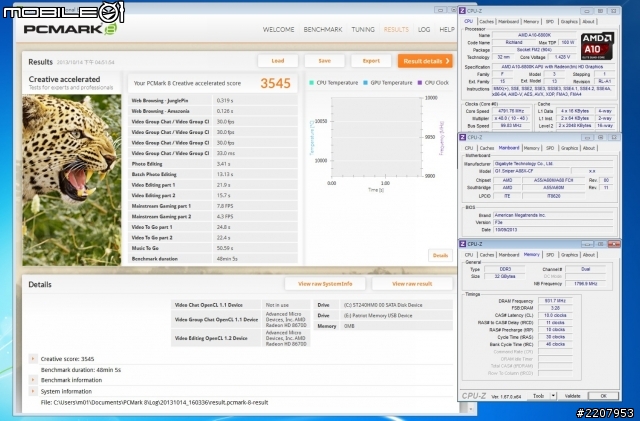Viewport: 640px width, 421px height.
Task: Select the Photo Editing result row
Action: point(212,164)
